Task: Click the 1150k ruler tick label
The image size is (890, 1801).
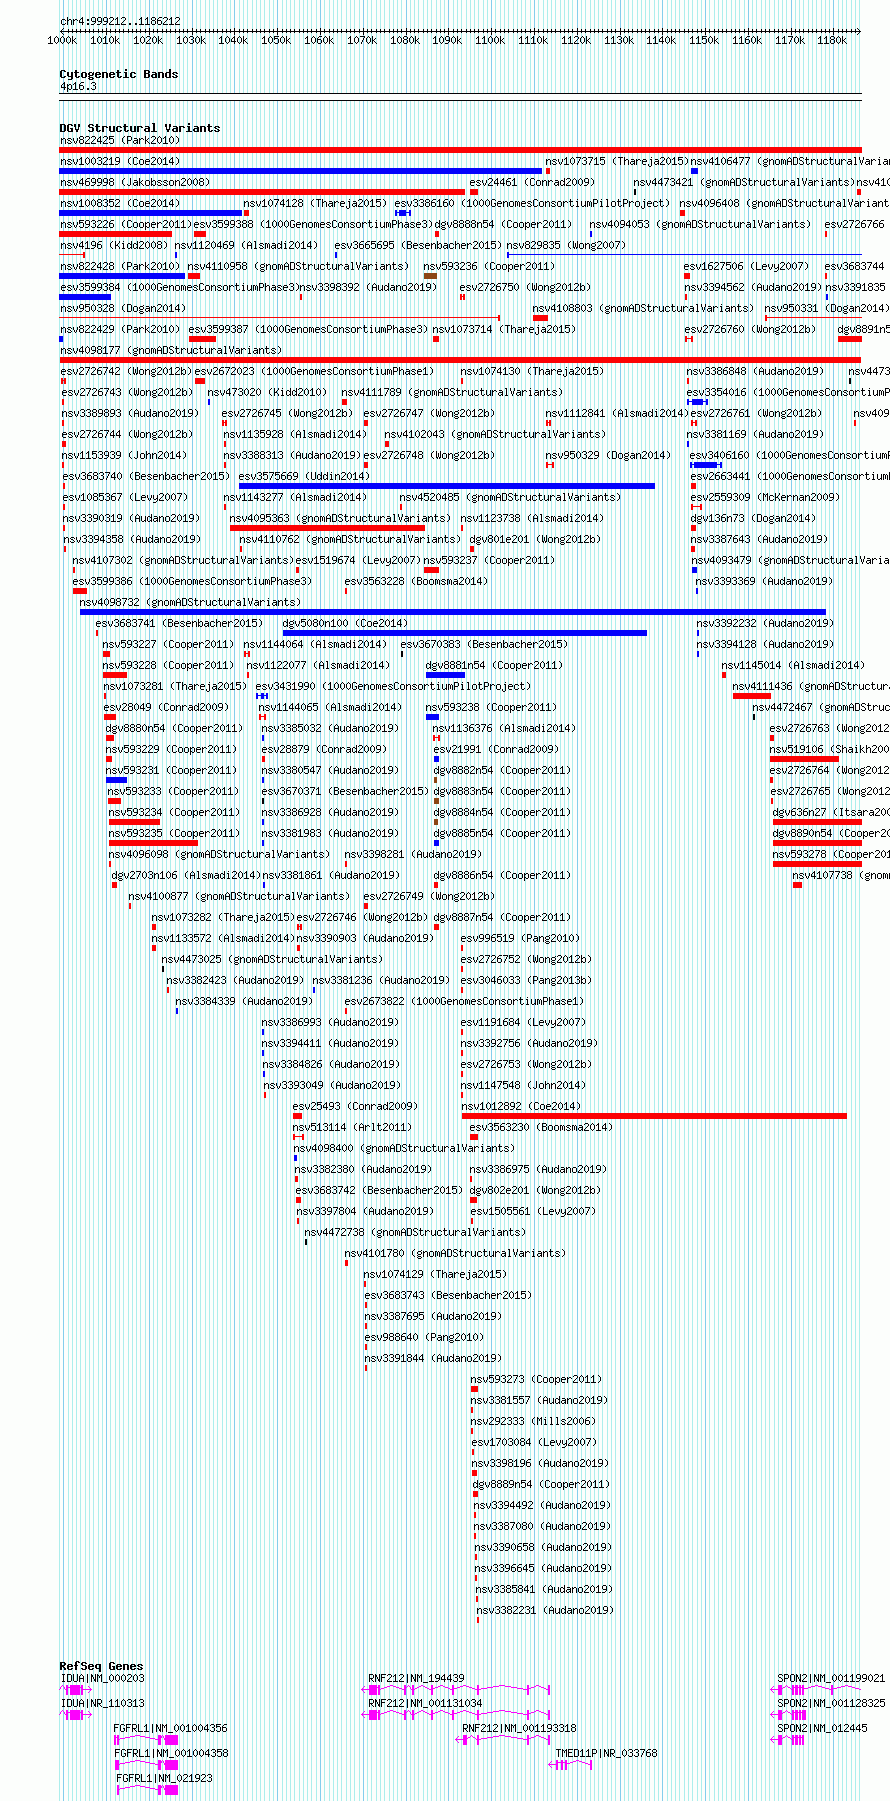Action: [704, 41]
